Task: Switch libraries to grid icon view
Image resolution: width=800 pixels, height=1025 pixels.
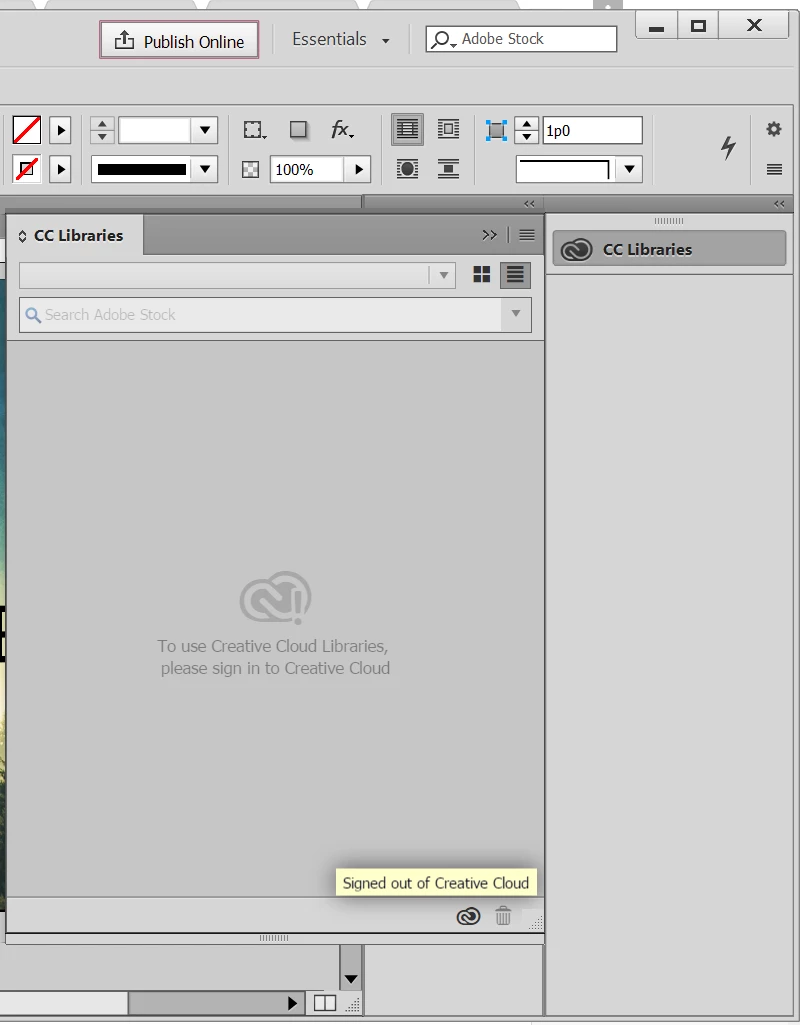Action: 482,275
